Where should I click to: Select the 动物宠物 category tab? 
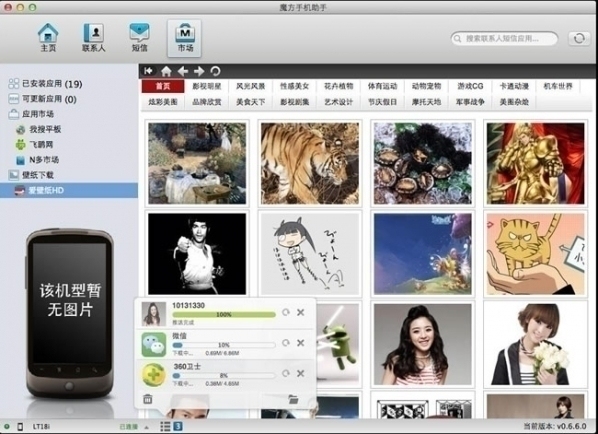tap(426, 86)
